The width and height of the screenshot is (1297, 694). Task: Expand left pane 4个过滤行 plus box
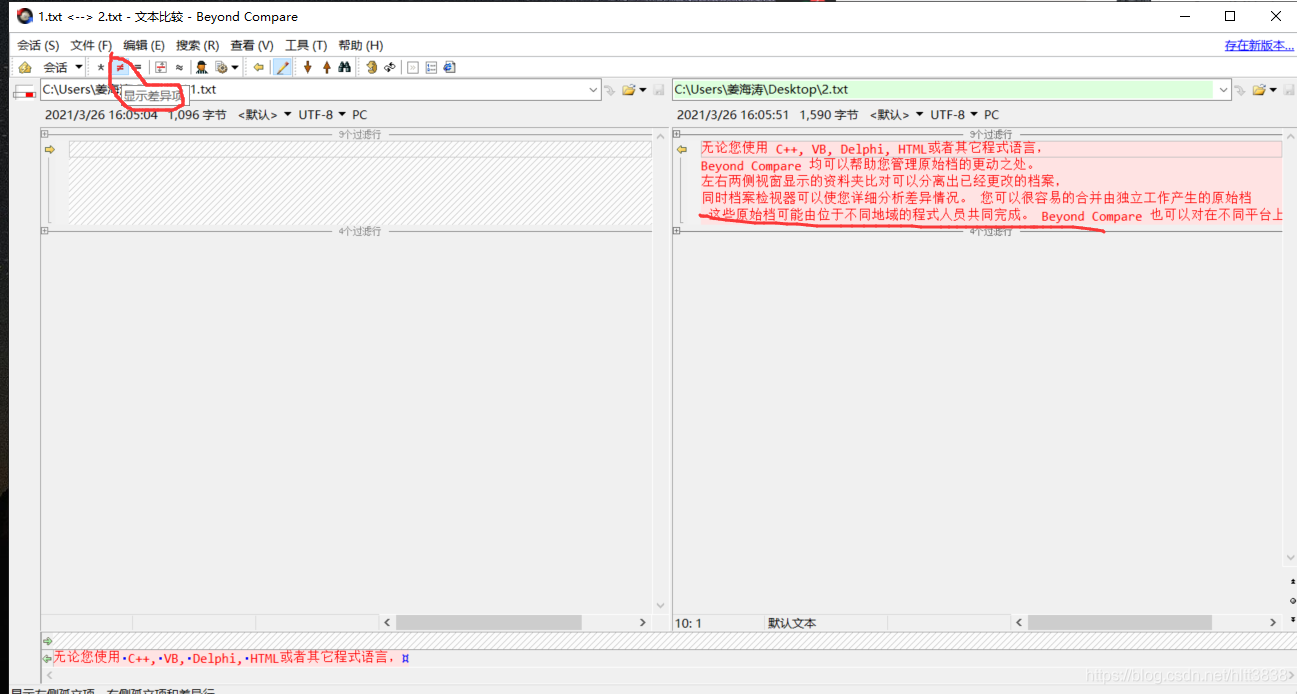click(x=45, y=231)
